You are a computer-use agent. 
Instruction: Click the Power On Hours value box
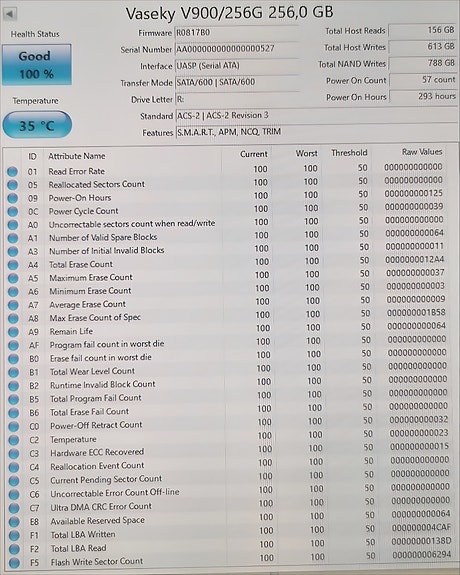(x=423, y=97)
